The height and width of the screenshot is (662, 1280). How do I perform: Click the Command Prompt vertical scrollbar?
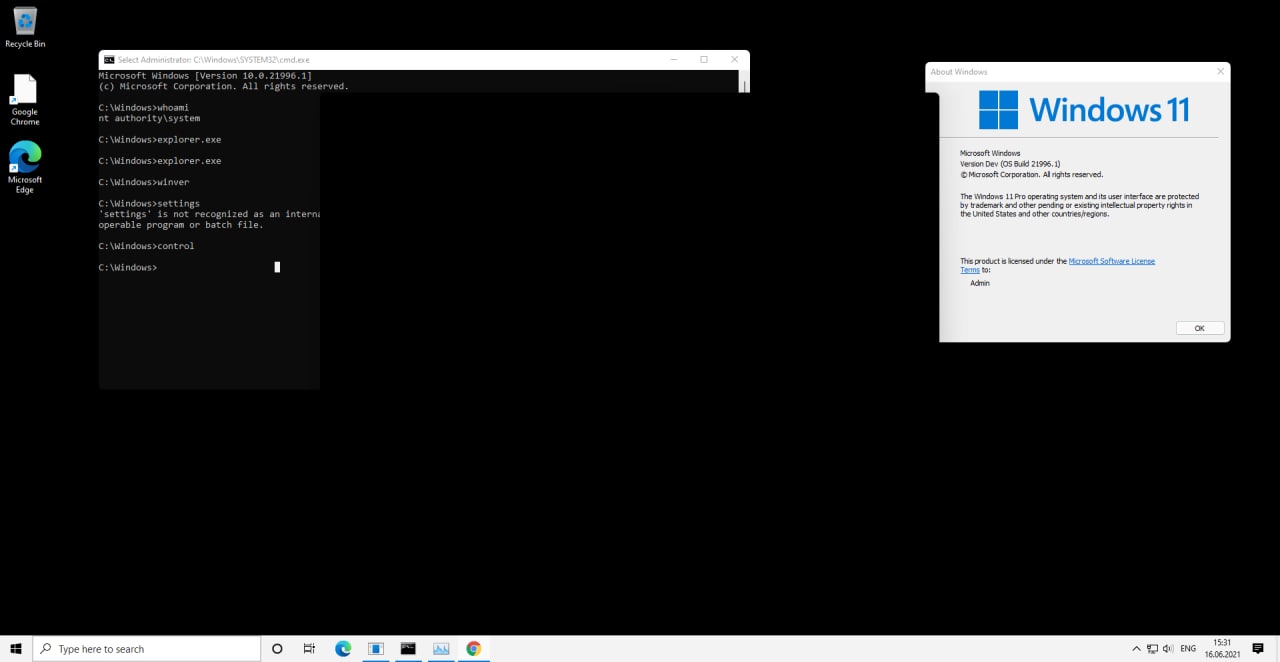click(x=743, y=81)
